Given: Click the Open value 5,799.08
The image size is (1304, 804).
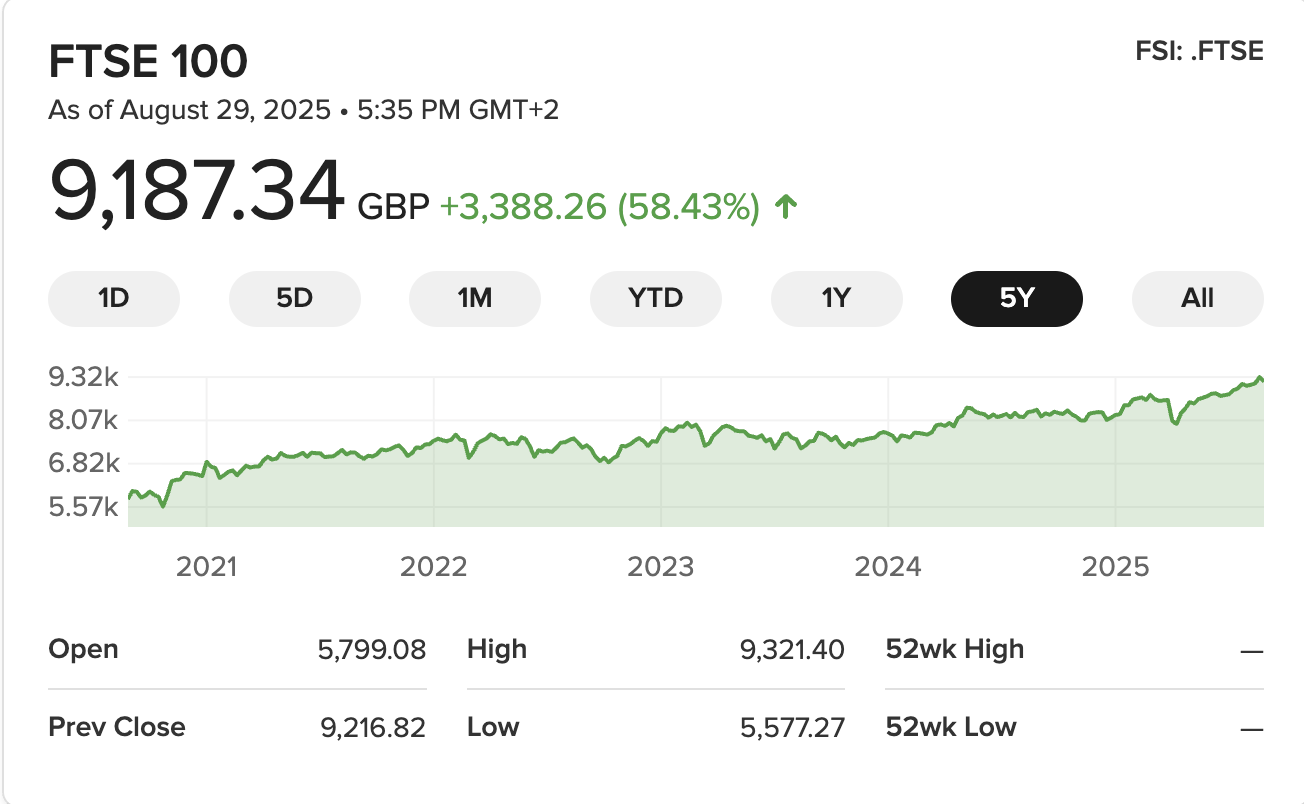Looking at the screenshot, I should [373, 650].
